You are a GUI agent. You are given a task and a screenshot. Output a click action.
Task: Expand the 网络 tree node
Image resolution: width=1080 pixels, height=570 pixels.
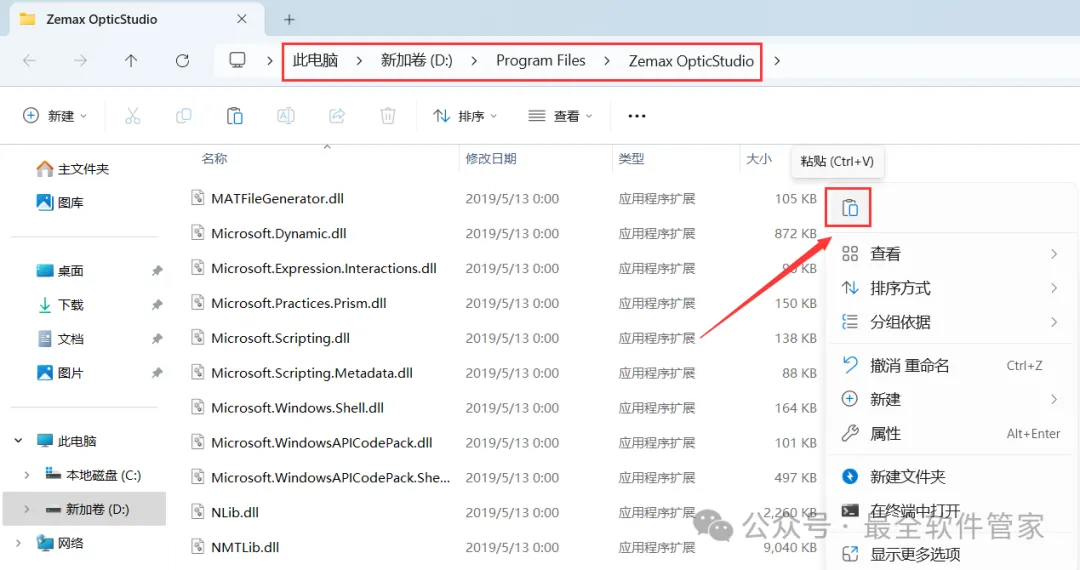click(18, 543)
